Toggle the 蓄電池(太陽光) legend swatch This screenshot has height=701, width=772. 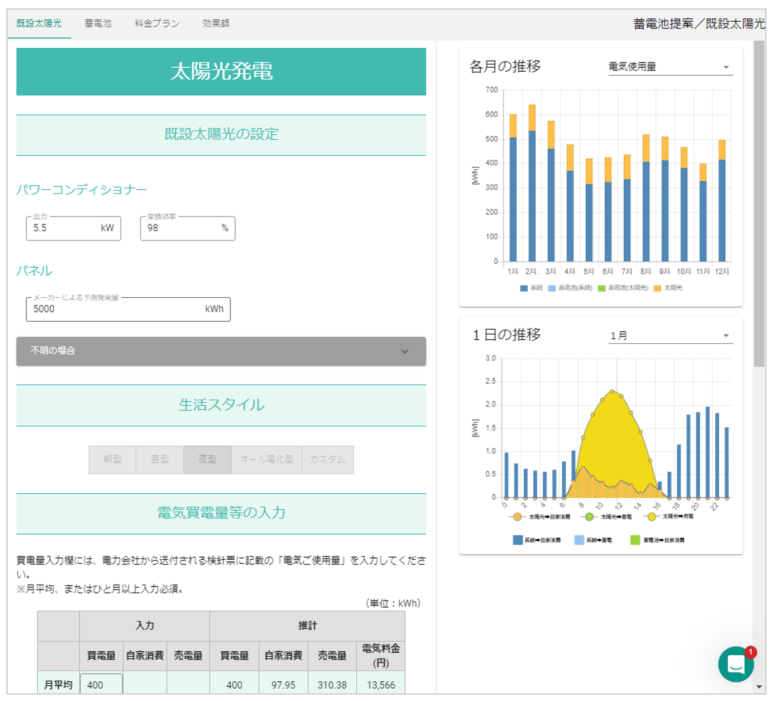point(602,288)
